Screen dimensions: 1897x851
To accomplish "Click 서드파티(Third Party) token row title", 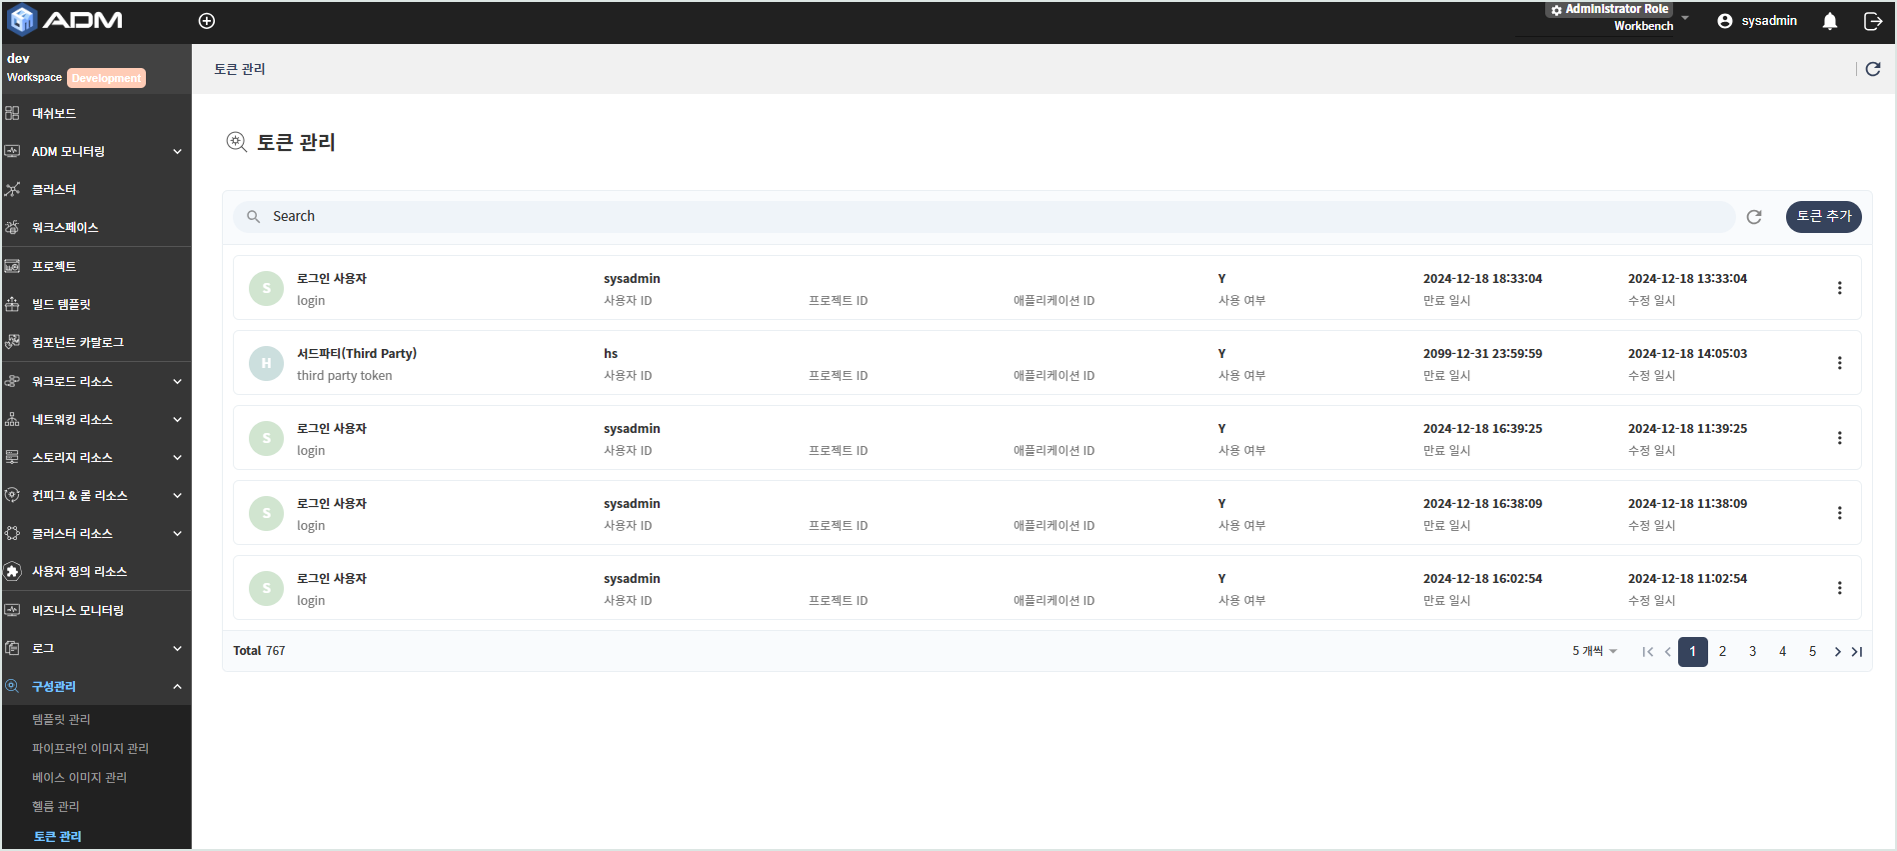I will pos(357,353).
